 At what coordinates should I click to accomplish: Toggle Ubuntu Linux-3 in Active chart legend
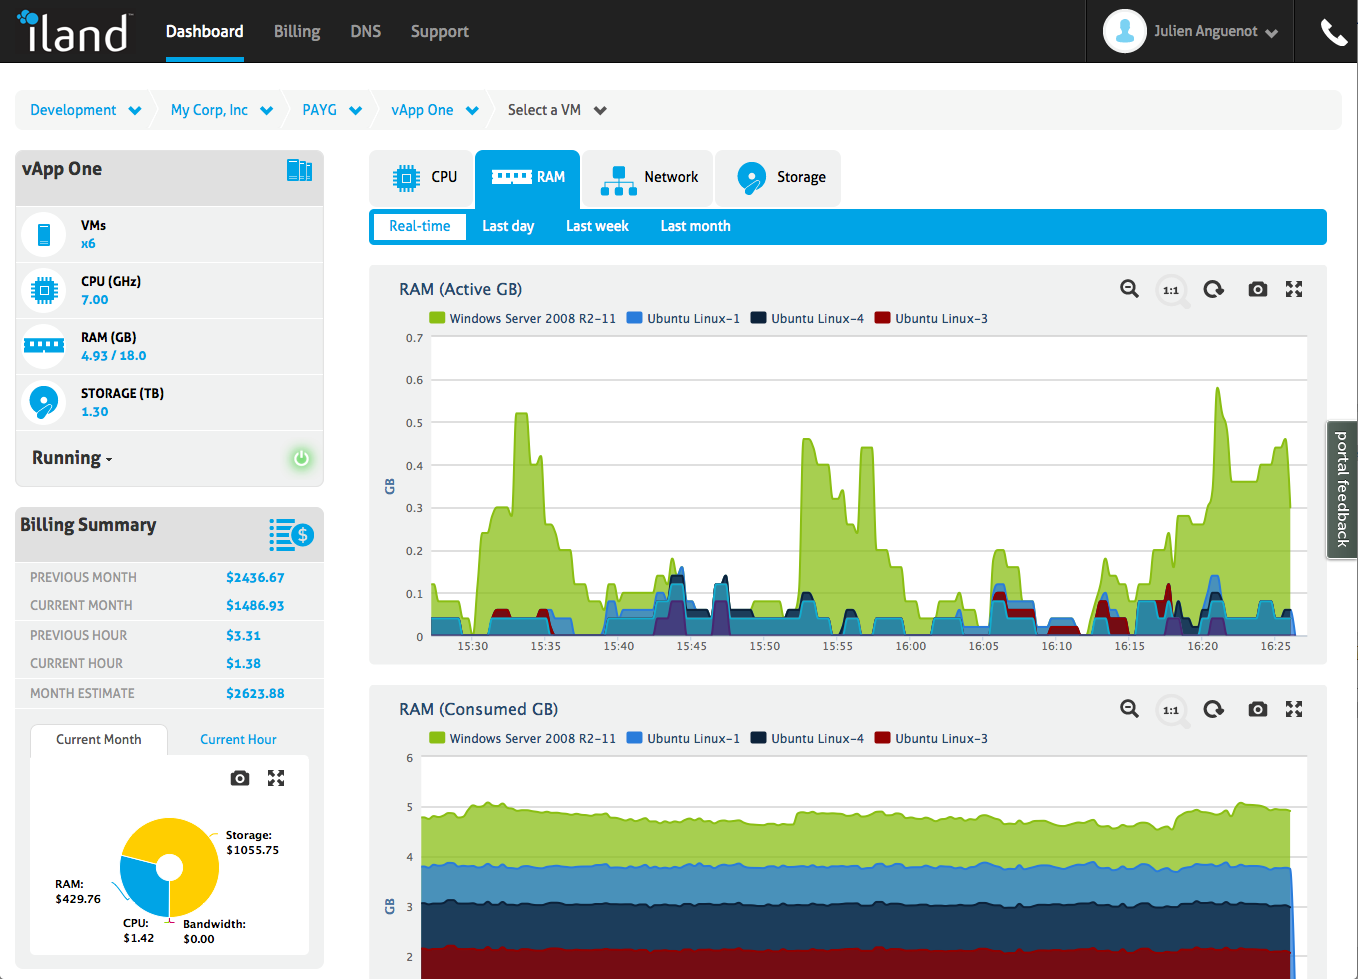pyautogui.click(x=932, y=318)
